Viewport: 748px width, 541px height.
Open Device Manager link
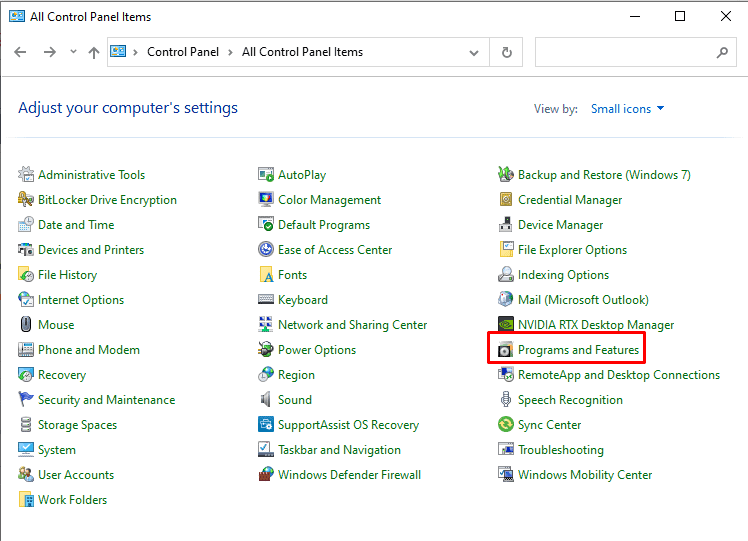(561, 224)
